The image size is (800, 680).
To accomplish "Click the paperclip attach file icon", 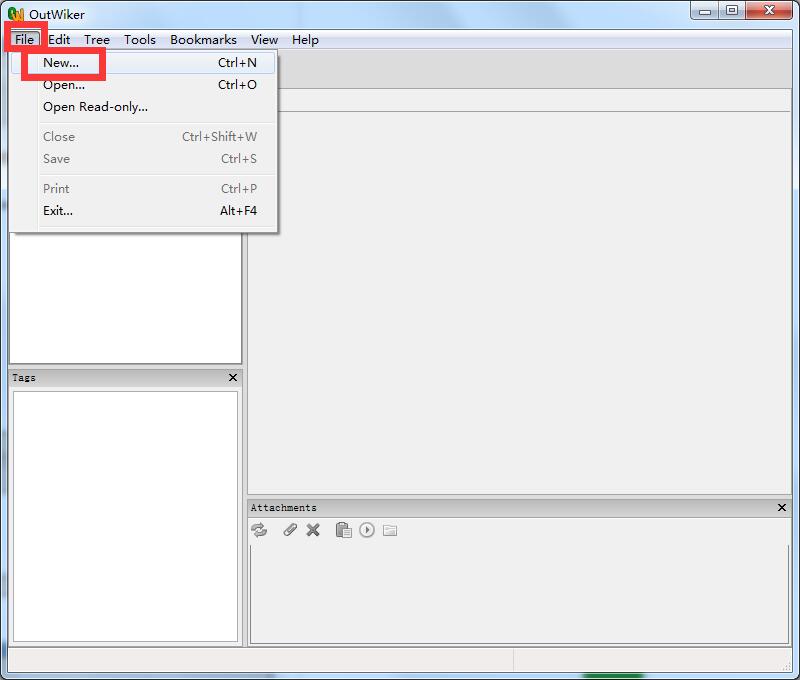I will tap(289, 530).
